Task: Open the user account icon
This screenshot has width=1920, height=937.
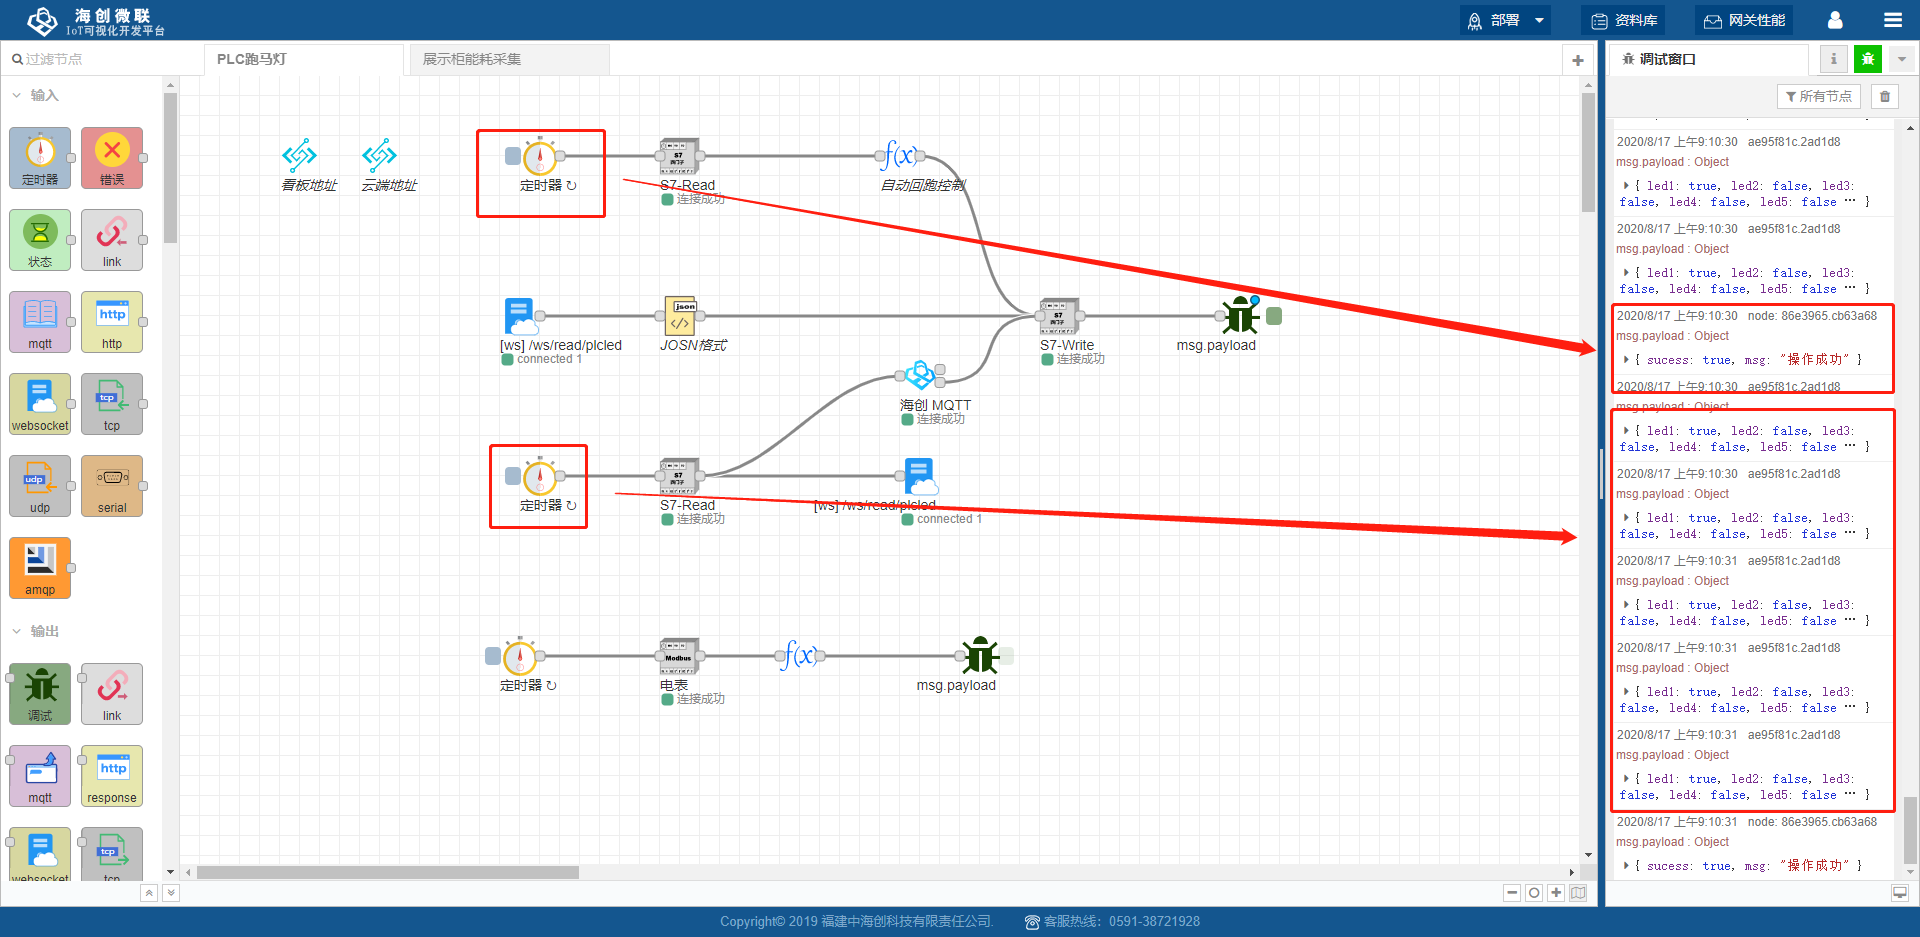Action: tap(1835, 20)
